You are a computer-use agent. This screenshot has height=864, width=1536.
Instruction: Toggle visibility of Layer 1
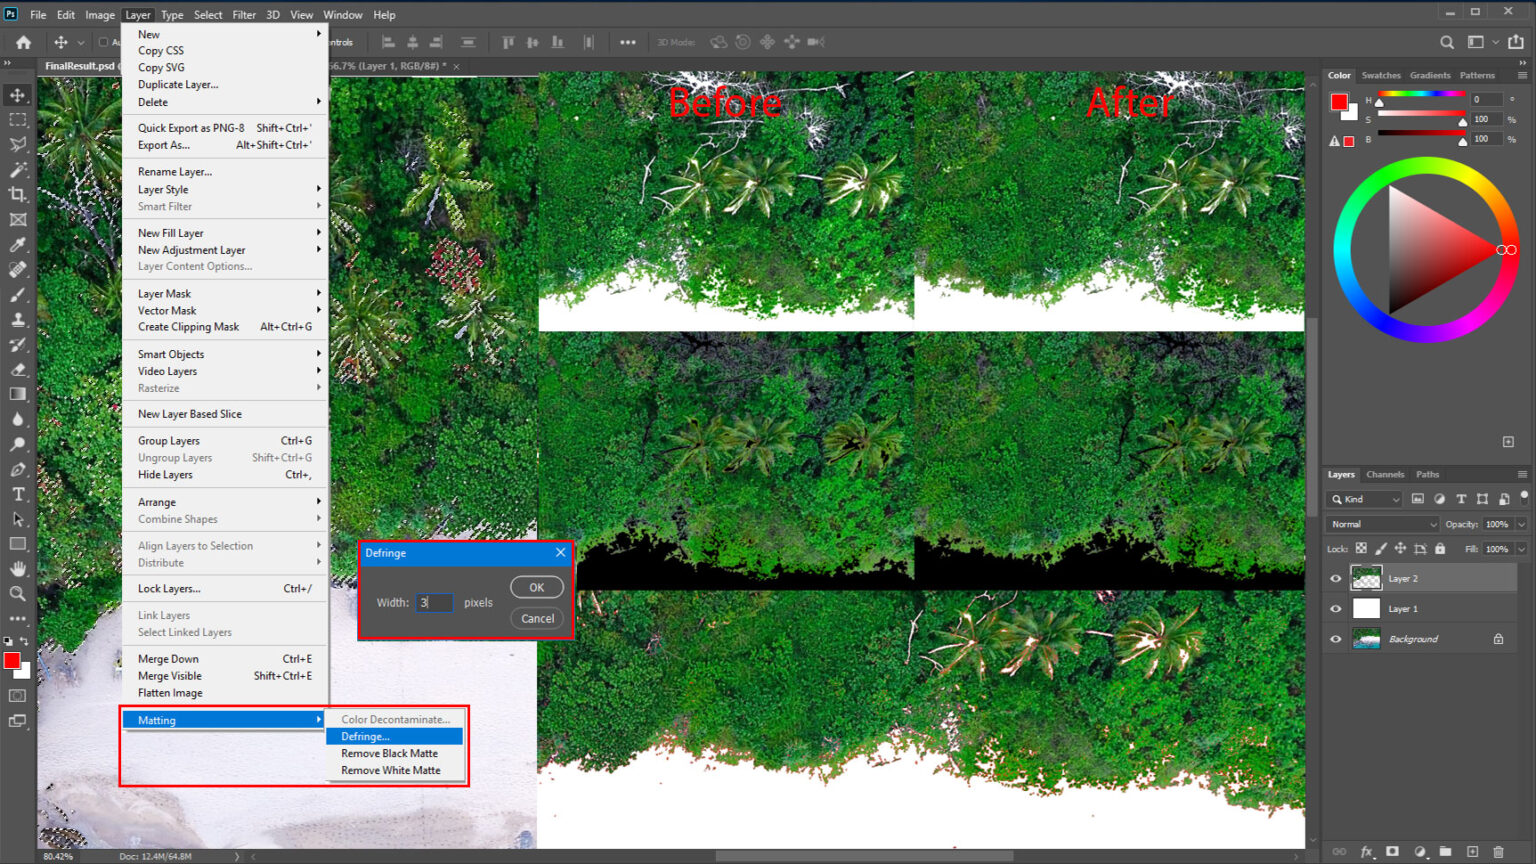(1337, 608)
